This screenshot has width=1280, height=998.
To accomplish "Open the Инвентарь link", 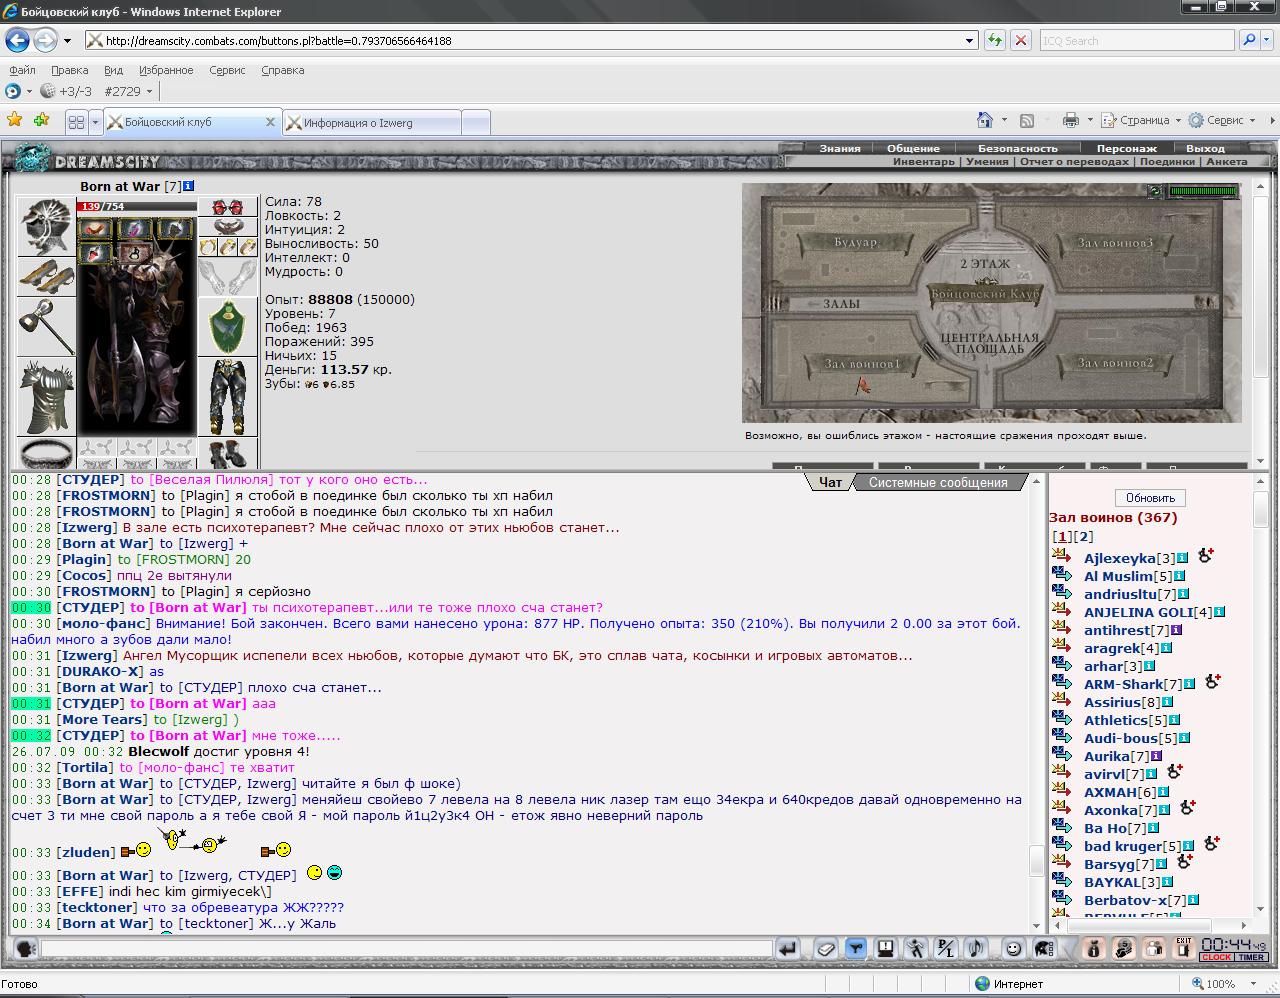I will click(x=924, y=161).
